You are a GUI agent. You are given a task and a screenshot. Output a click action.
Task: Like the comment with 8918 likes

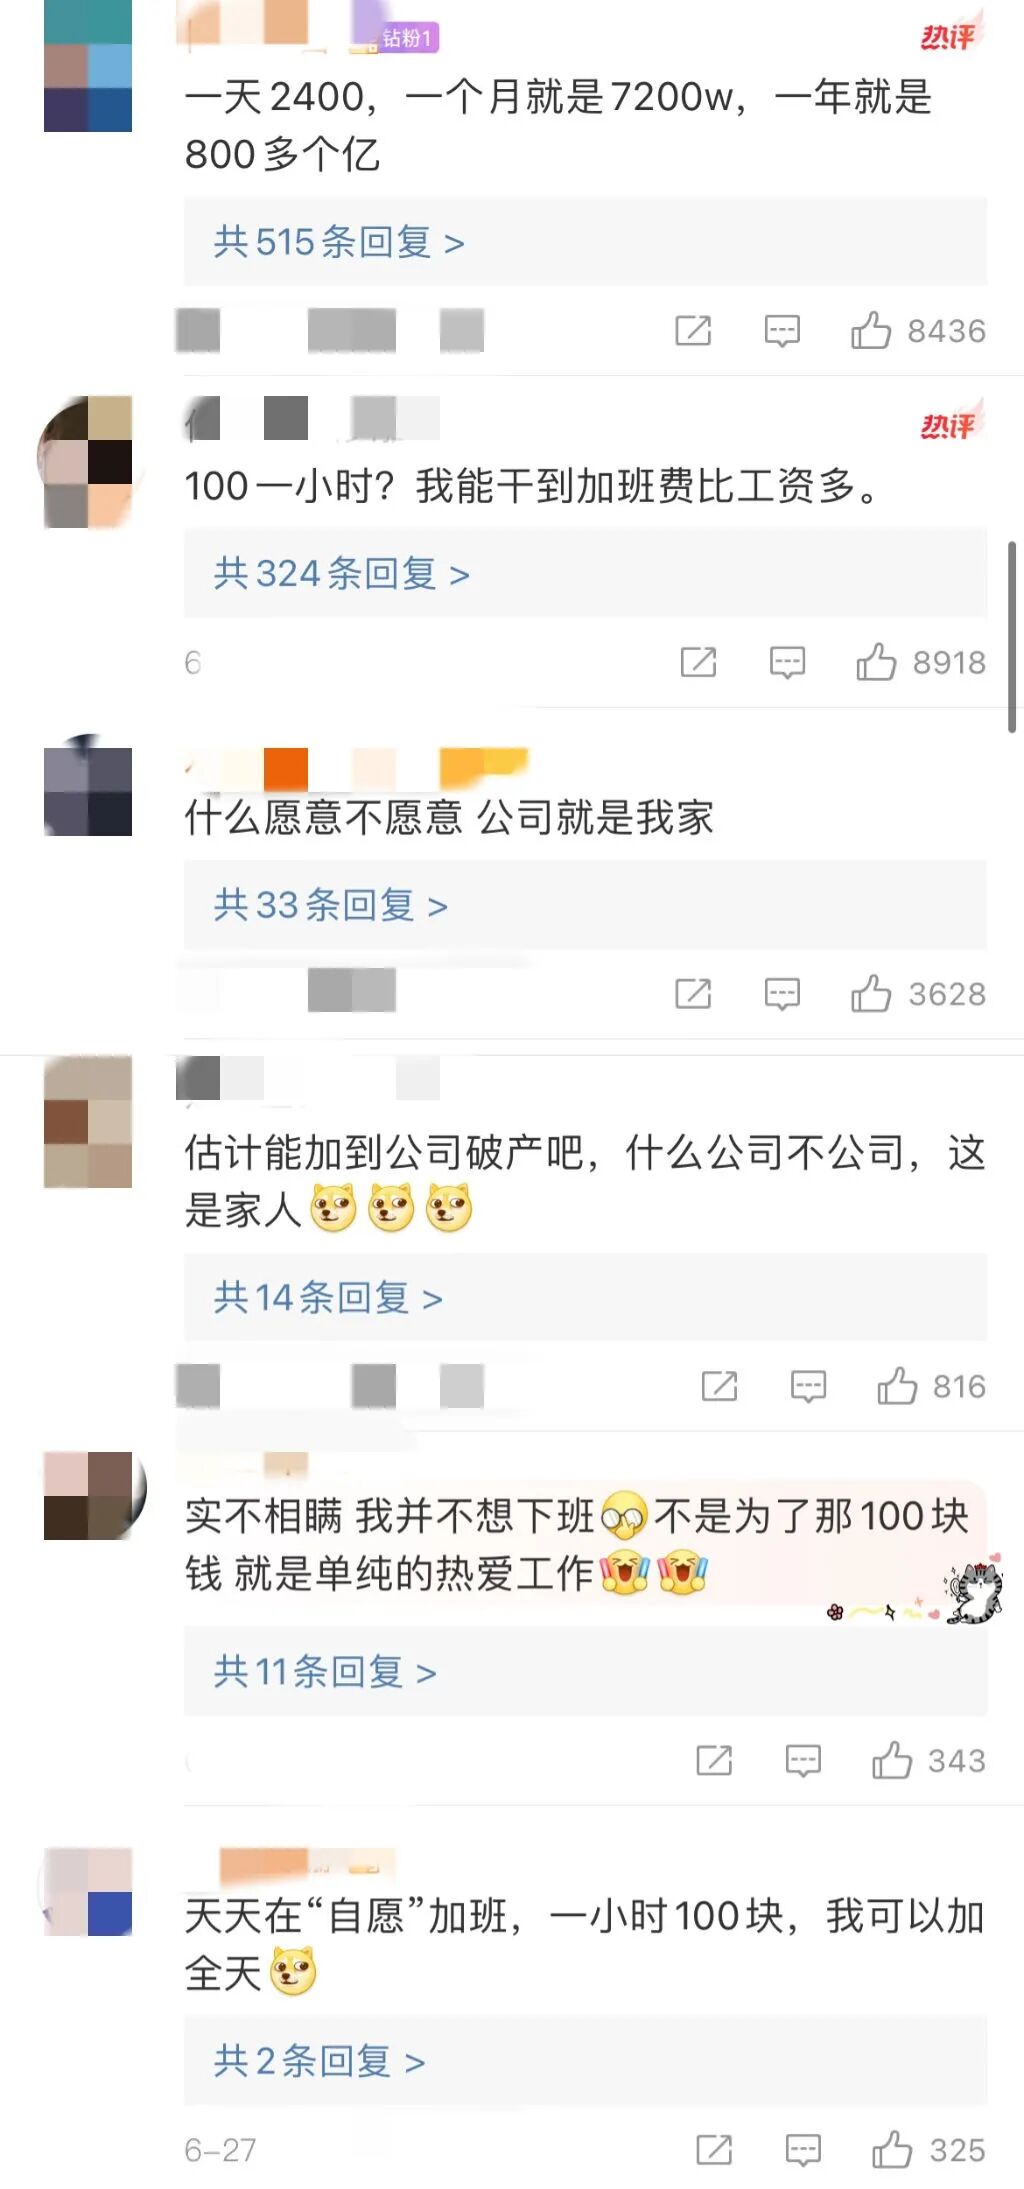(x=876, y=662)
